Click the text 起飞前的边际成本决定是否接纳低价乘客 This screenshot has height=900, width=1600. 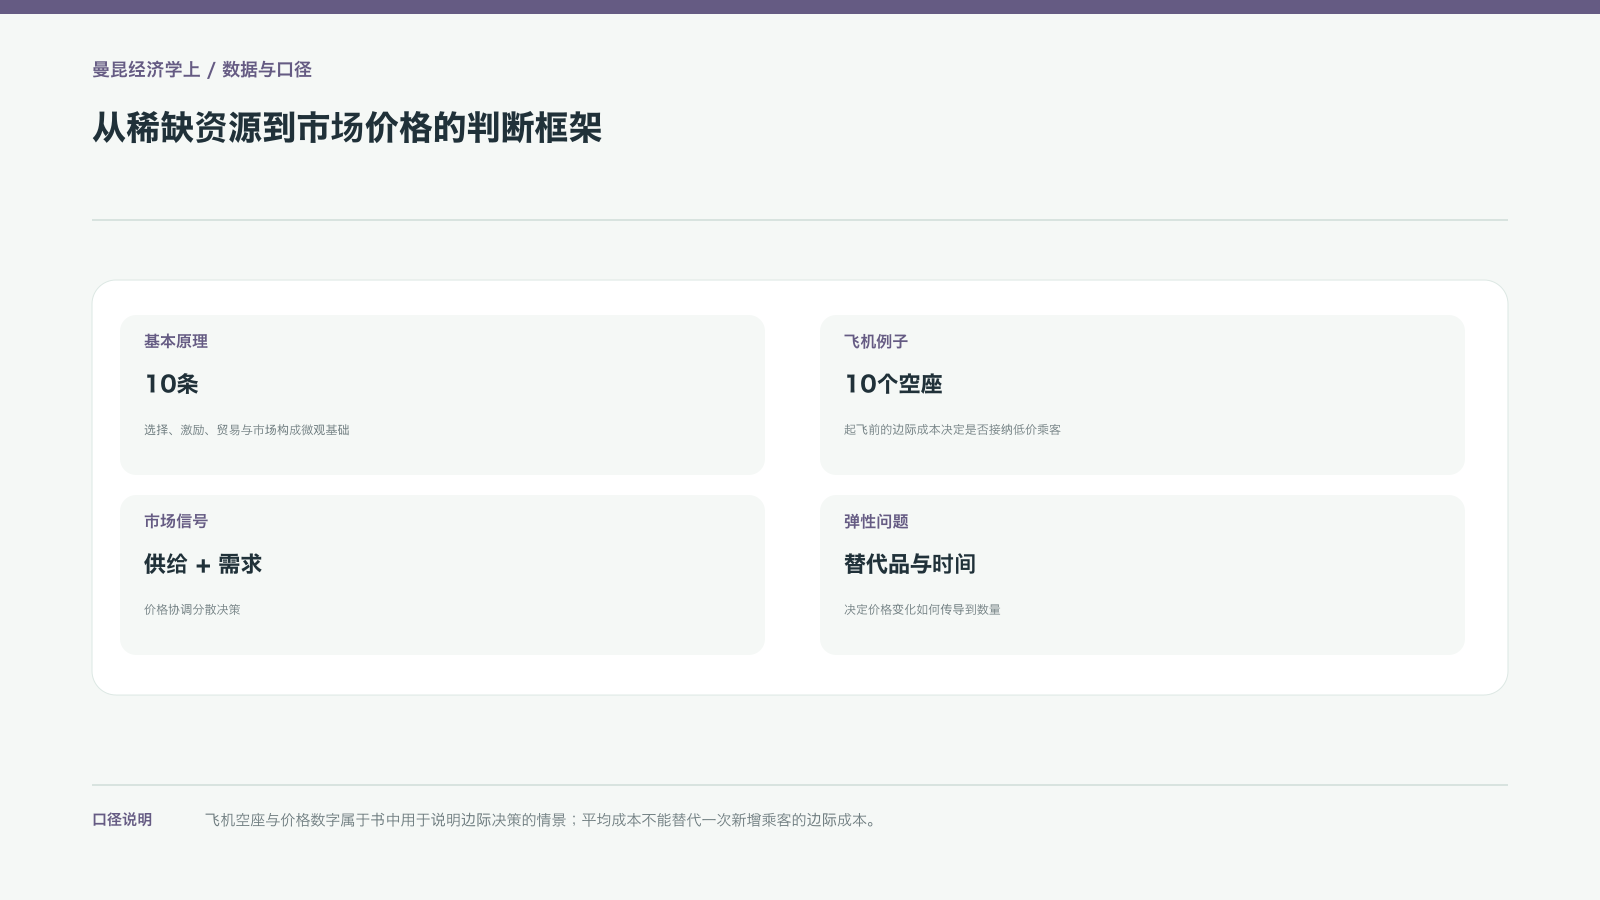[952, 430]
